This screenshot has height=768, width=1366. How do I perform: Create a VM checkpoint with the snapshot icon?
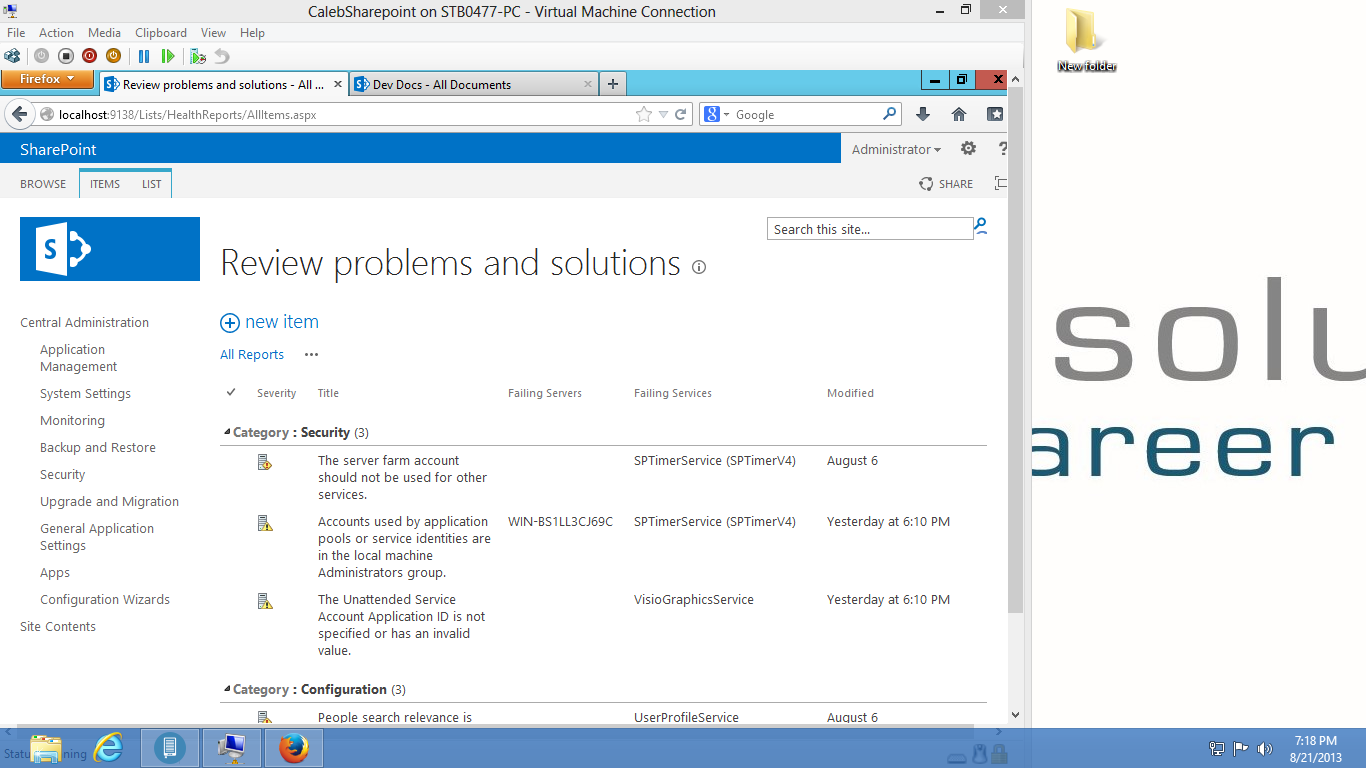tap(198, 56)
